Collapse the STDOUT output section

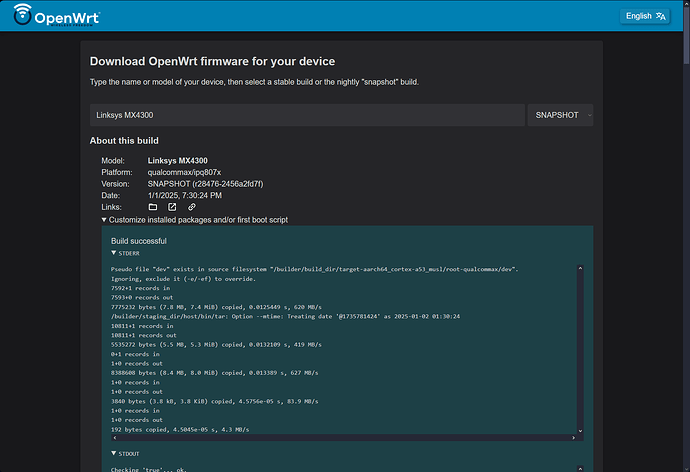pos(125,454)
